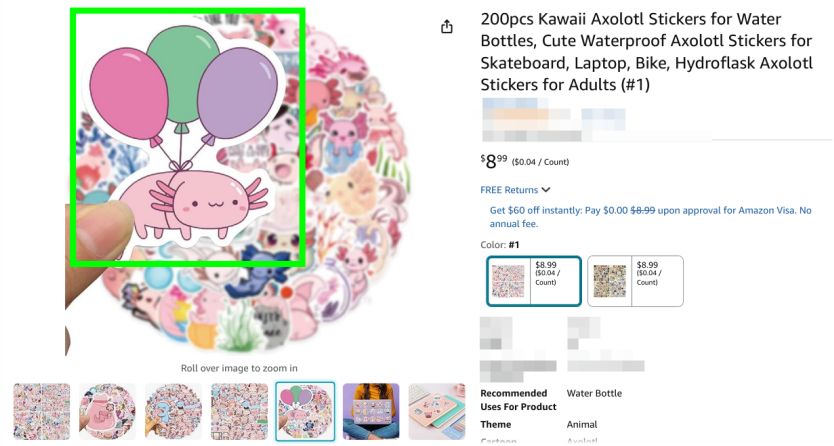Click the share icon above the product image
Image resolution: width=834 pixels, height=446 pixels.
(447, 27)
